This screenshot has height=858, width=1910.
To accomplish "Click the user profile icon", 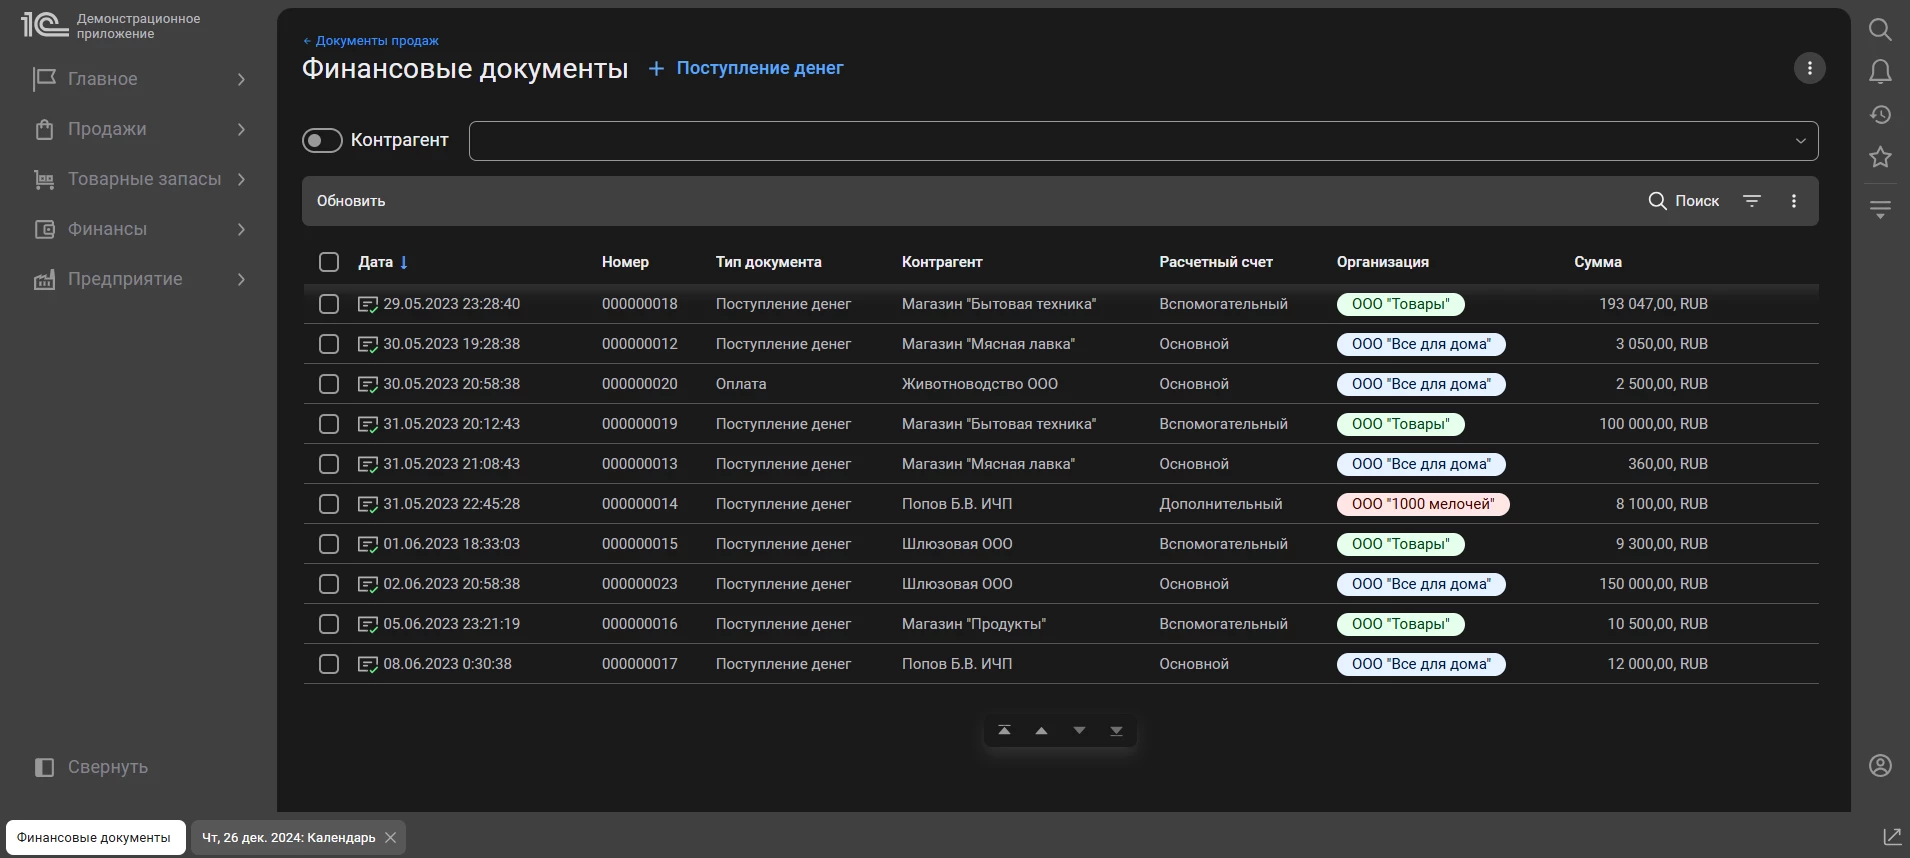I will (x=1880, y=766).
